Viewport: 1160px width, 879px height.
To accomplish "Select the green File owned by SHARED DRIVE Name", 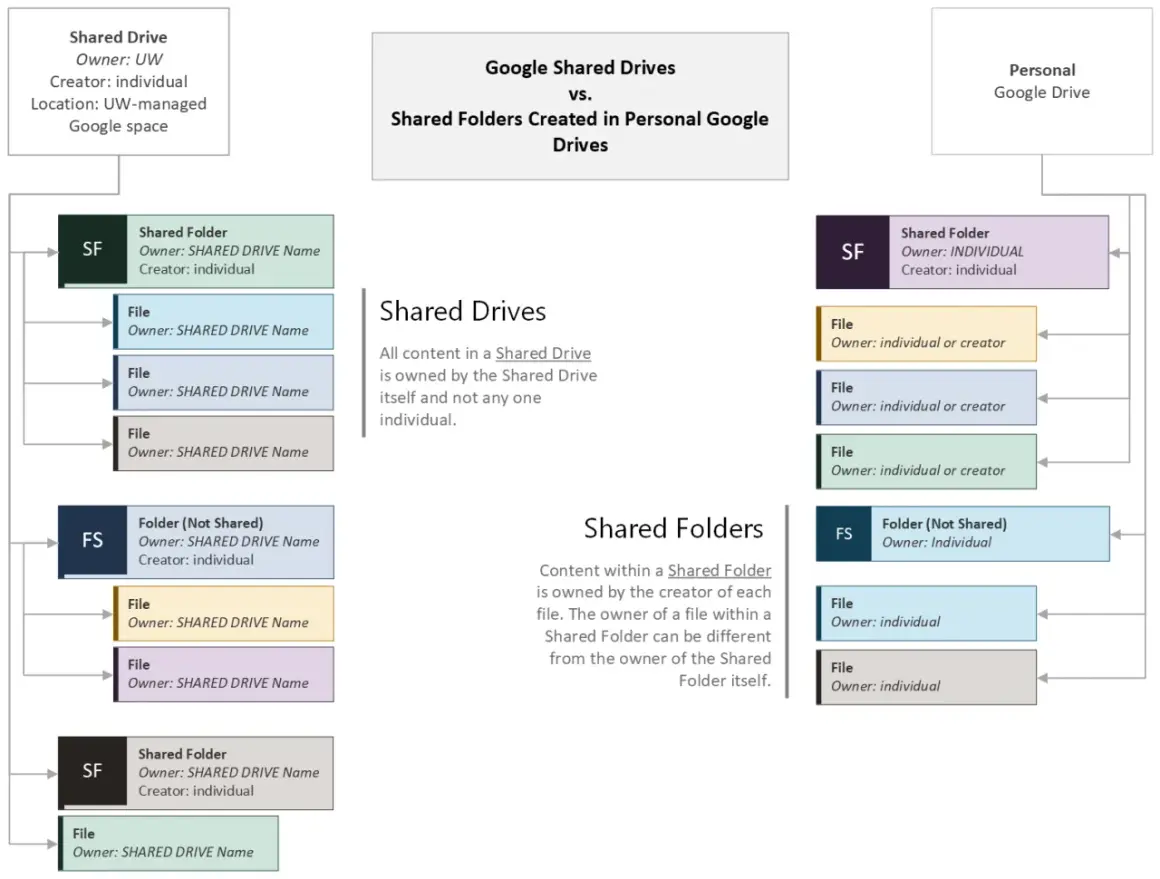I will [x=169, y=843].
